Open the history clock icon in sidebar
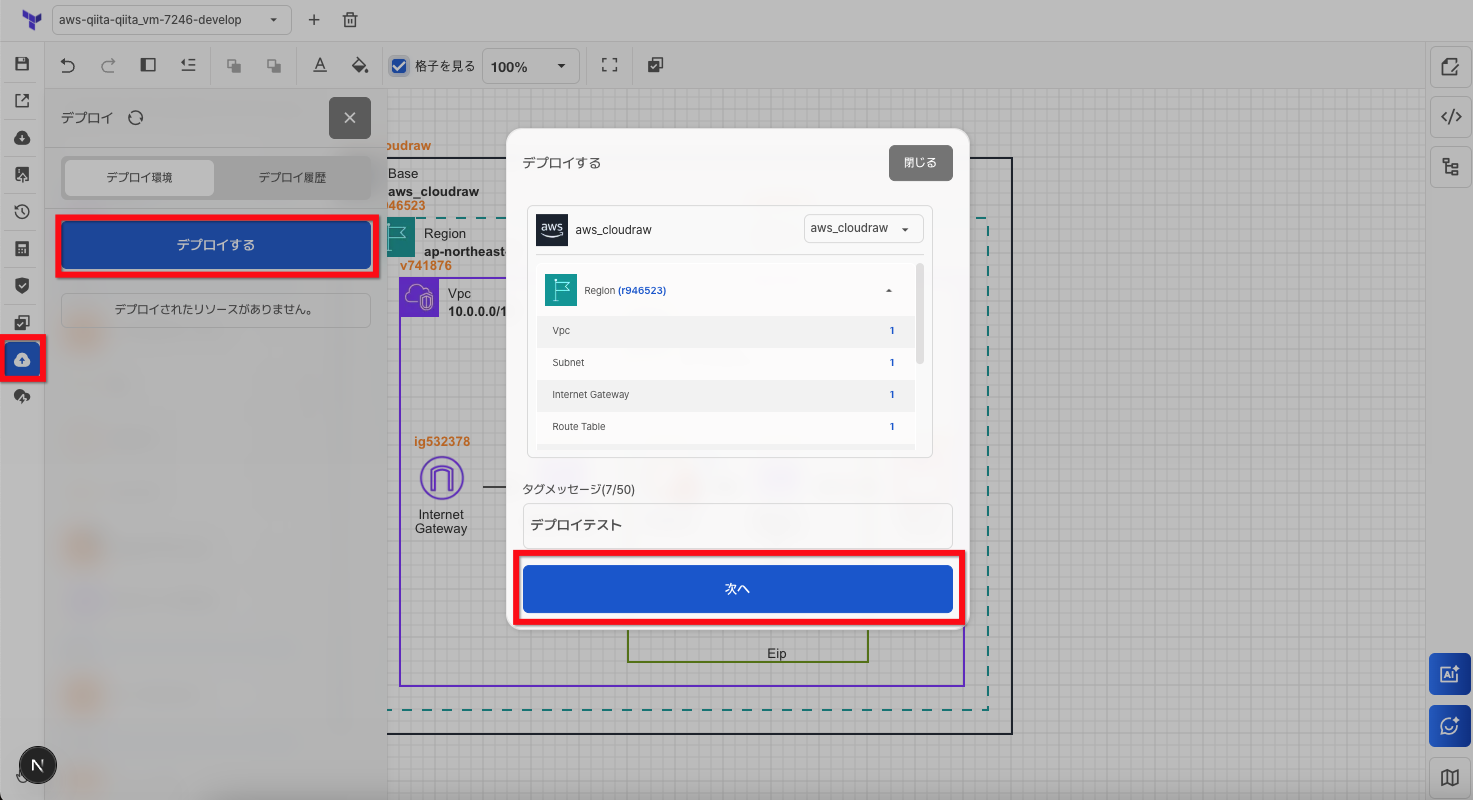The width and height of the screenshot is (1473, 800). (22, 212)
